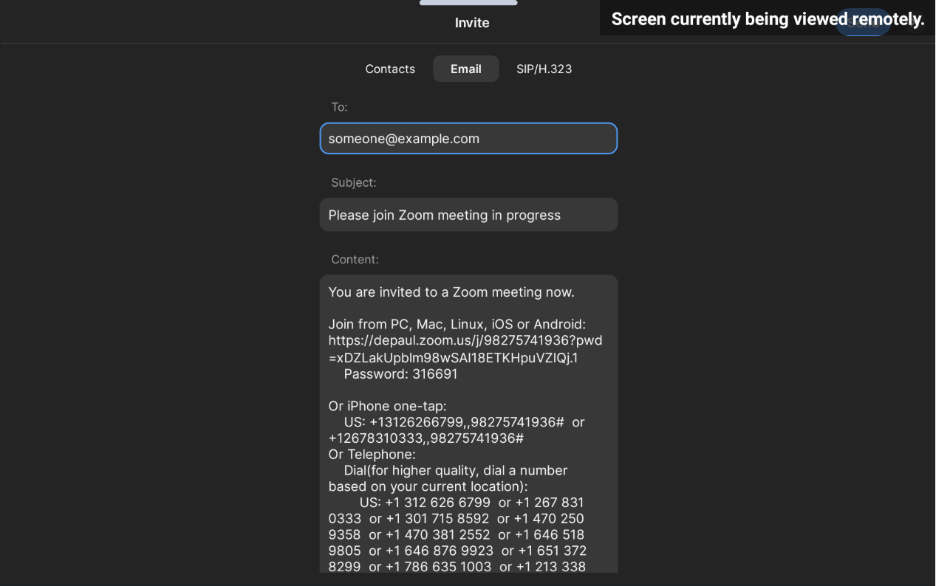
Task: Click the depaul.zoom.us meeting link text
Action: [465, 349]
